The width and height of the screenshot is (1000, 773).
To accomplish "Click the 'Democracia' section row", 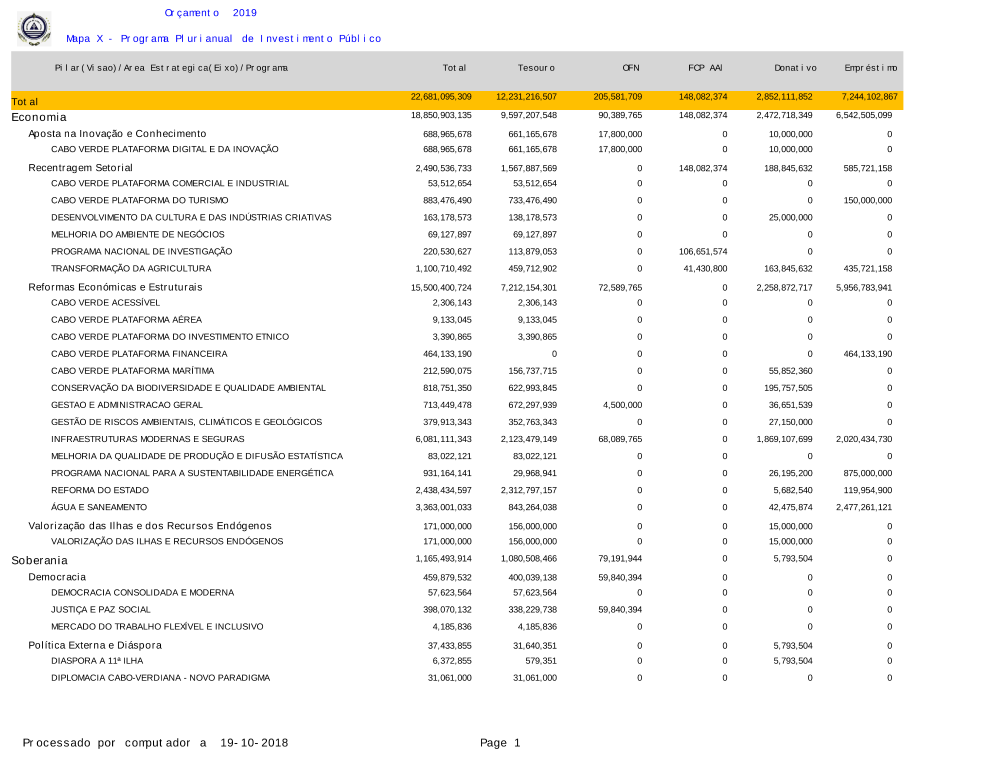I will tap(57, 577).
